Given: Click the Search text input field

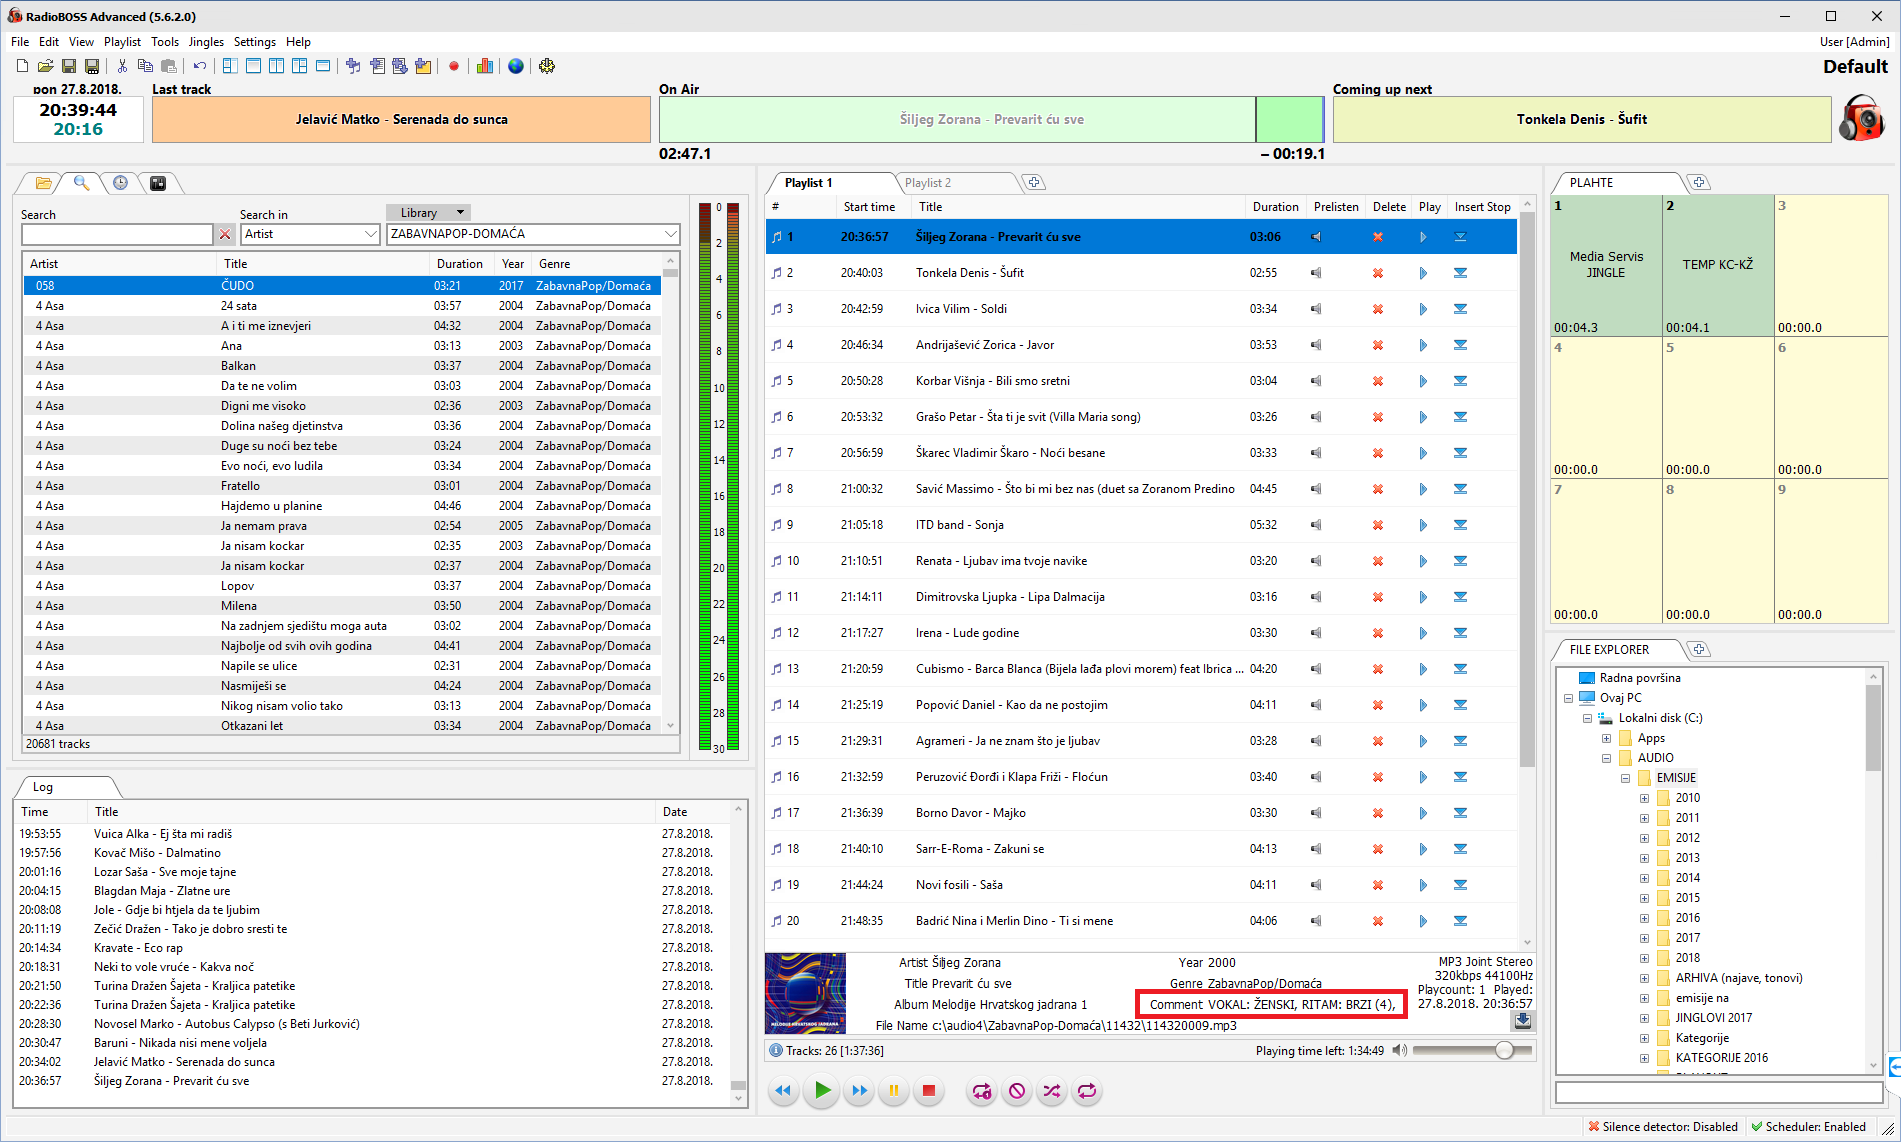Looking at the screenshot, I should coord(117,234).
